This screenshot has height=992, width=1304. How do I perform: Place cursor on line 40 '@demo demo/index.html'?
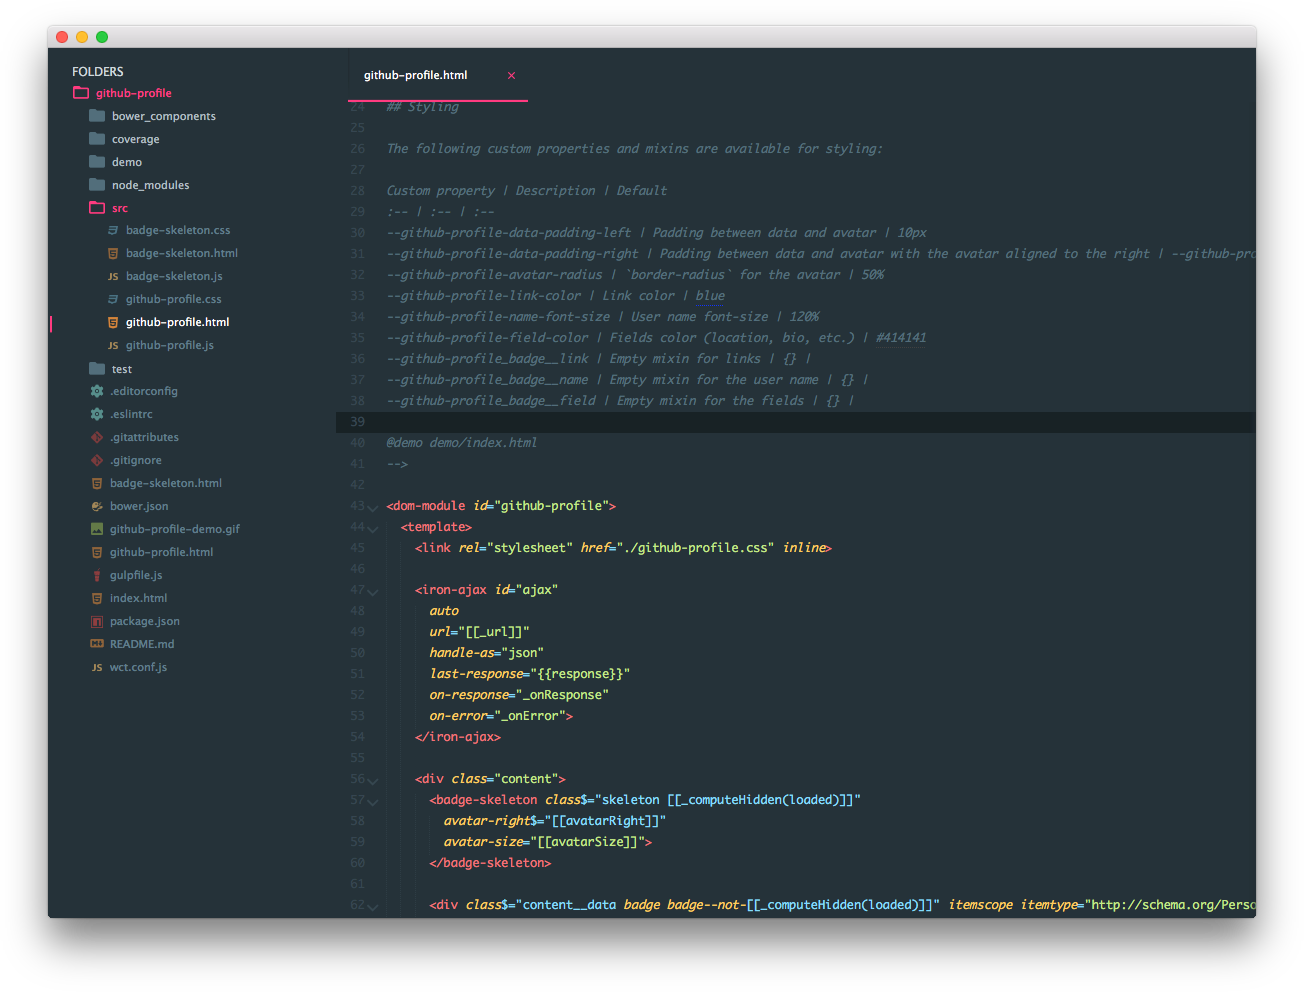click(x=462, y=443)
